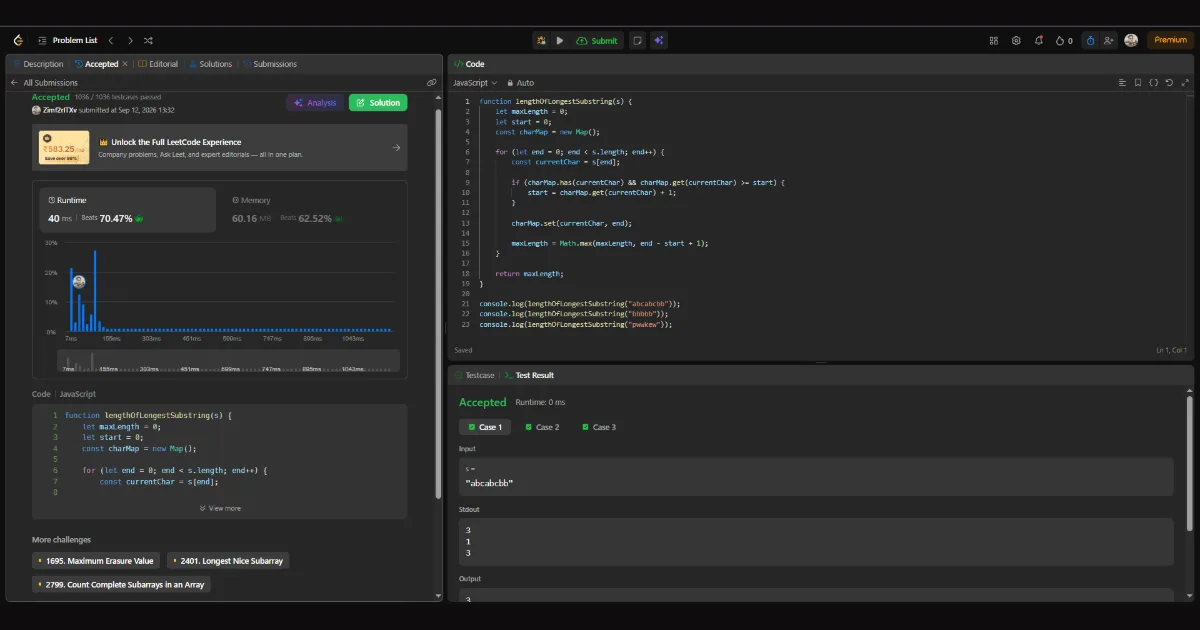Open the notes icon next to Submit
Screen dimensions: 1200x630
(638, 40)
